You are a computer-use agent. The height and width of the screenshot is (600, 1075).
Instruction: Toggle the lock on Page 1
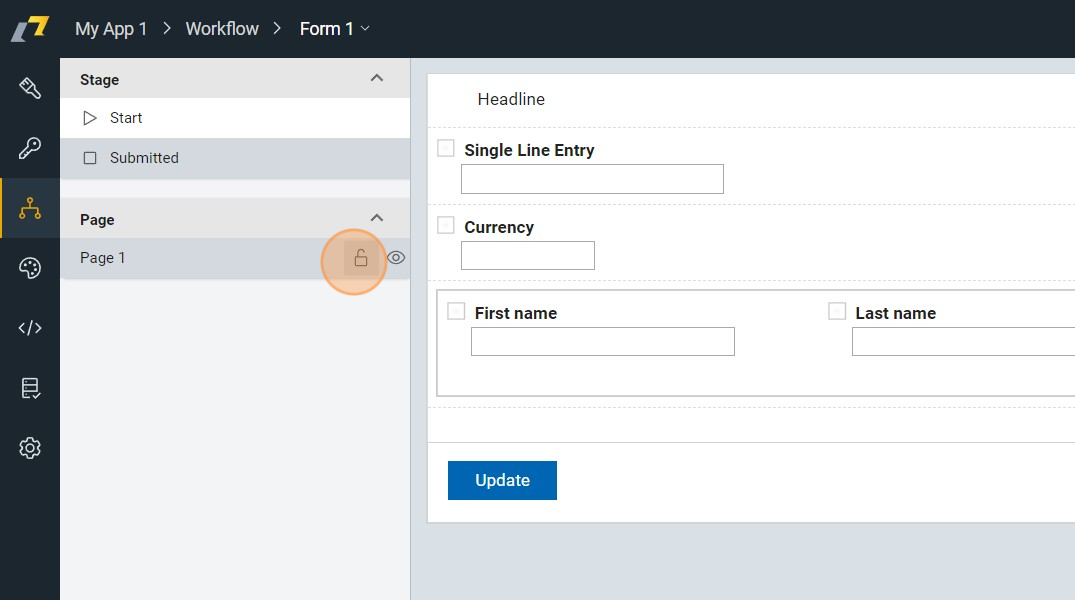pyautogui.click(x=361, y=258)
